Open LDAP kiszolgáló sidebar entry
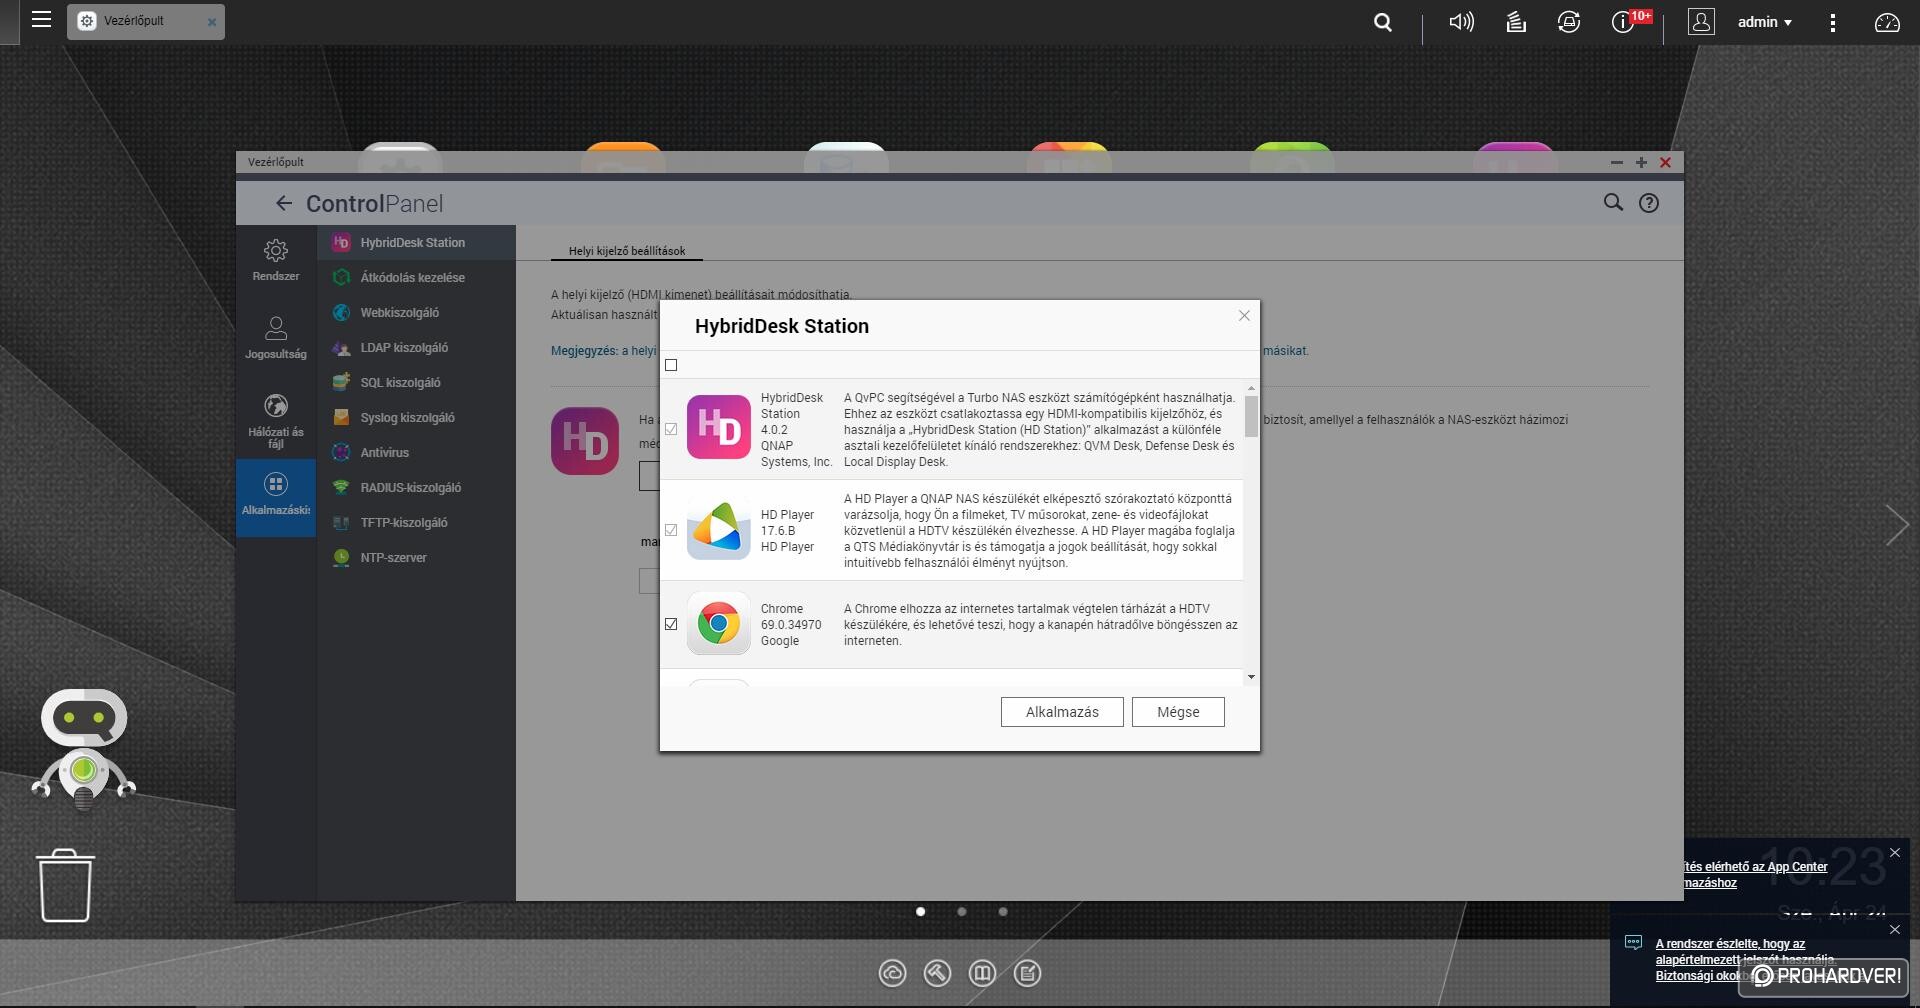The height and width of the screenshot is (1008, 1920). coord(416,348)
